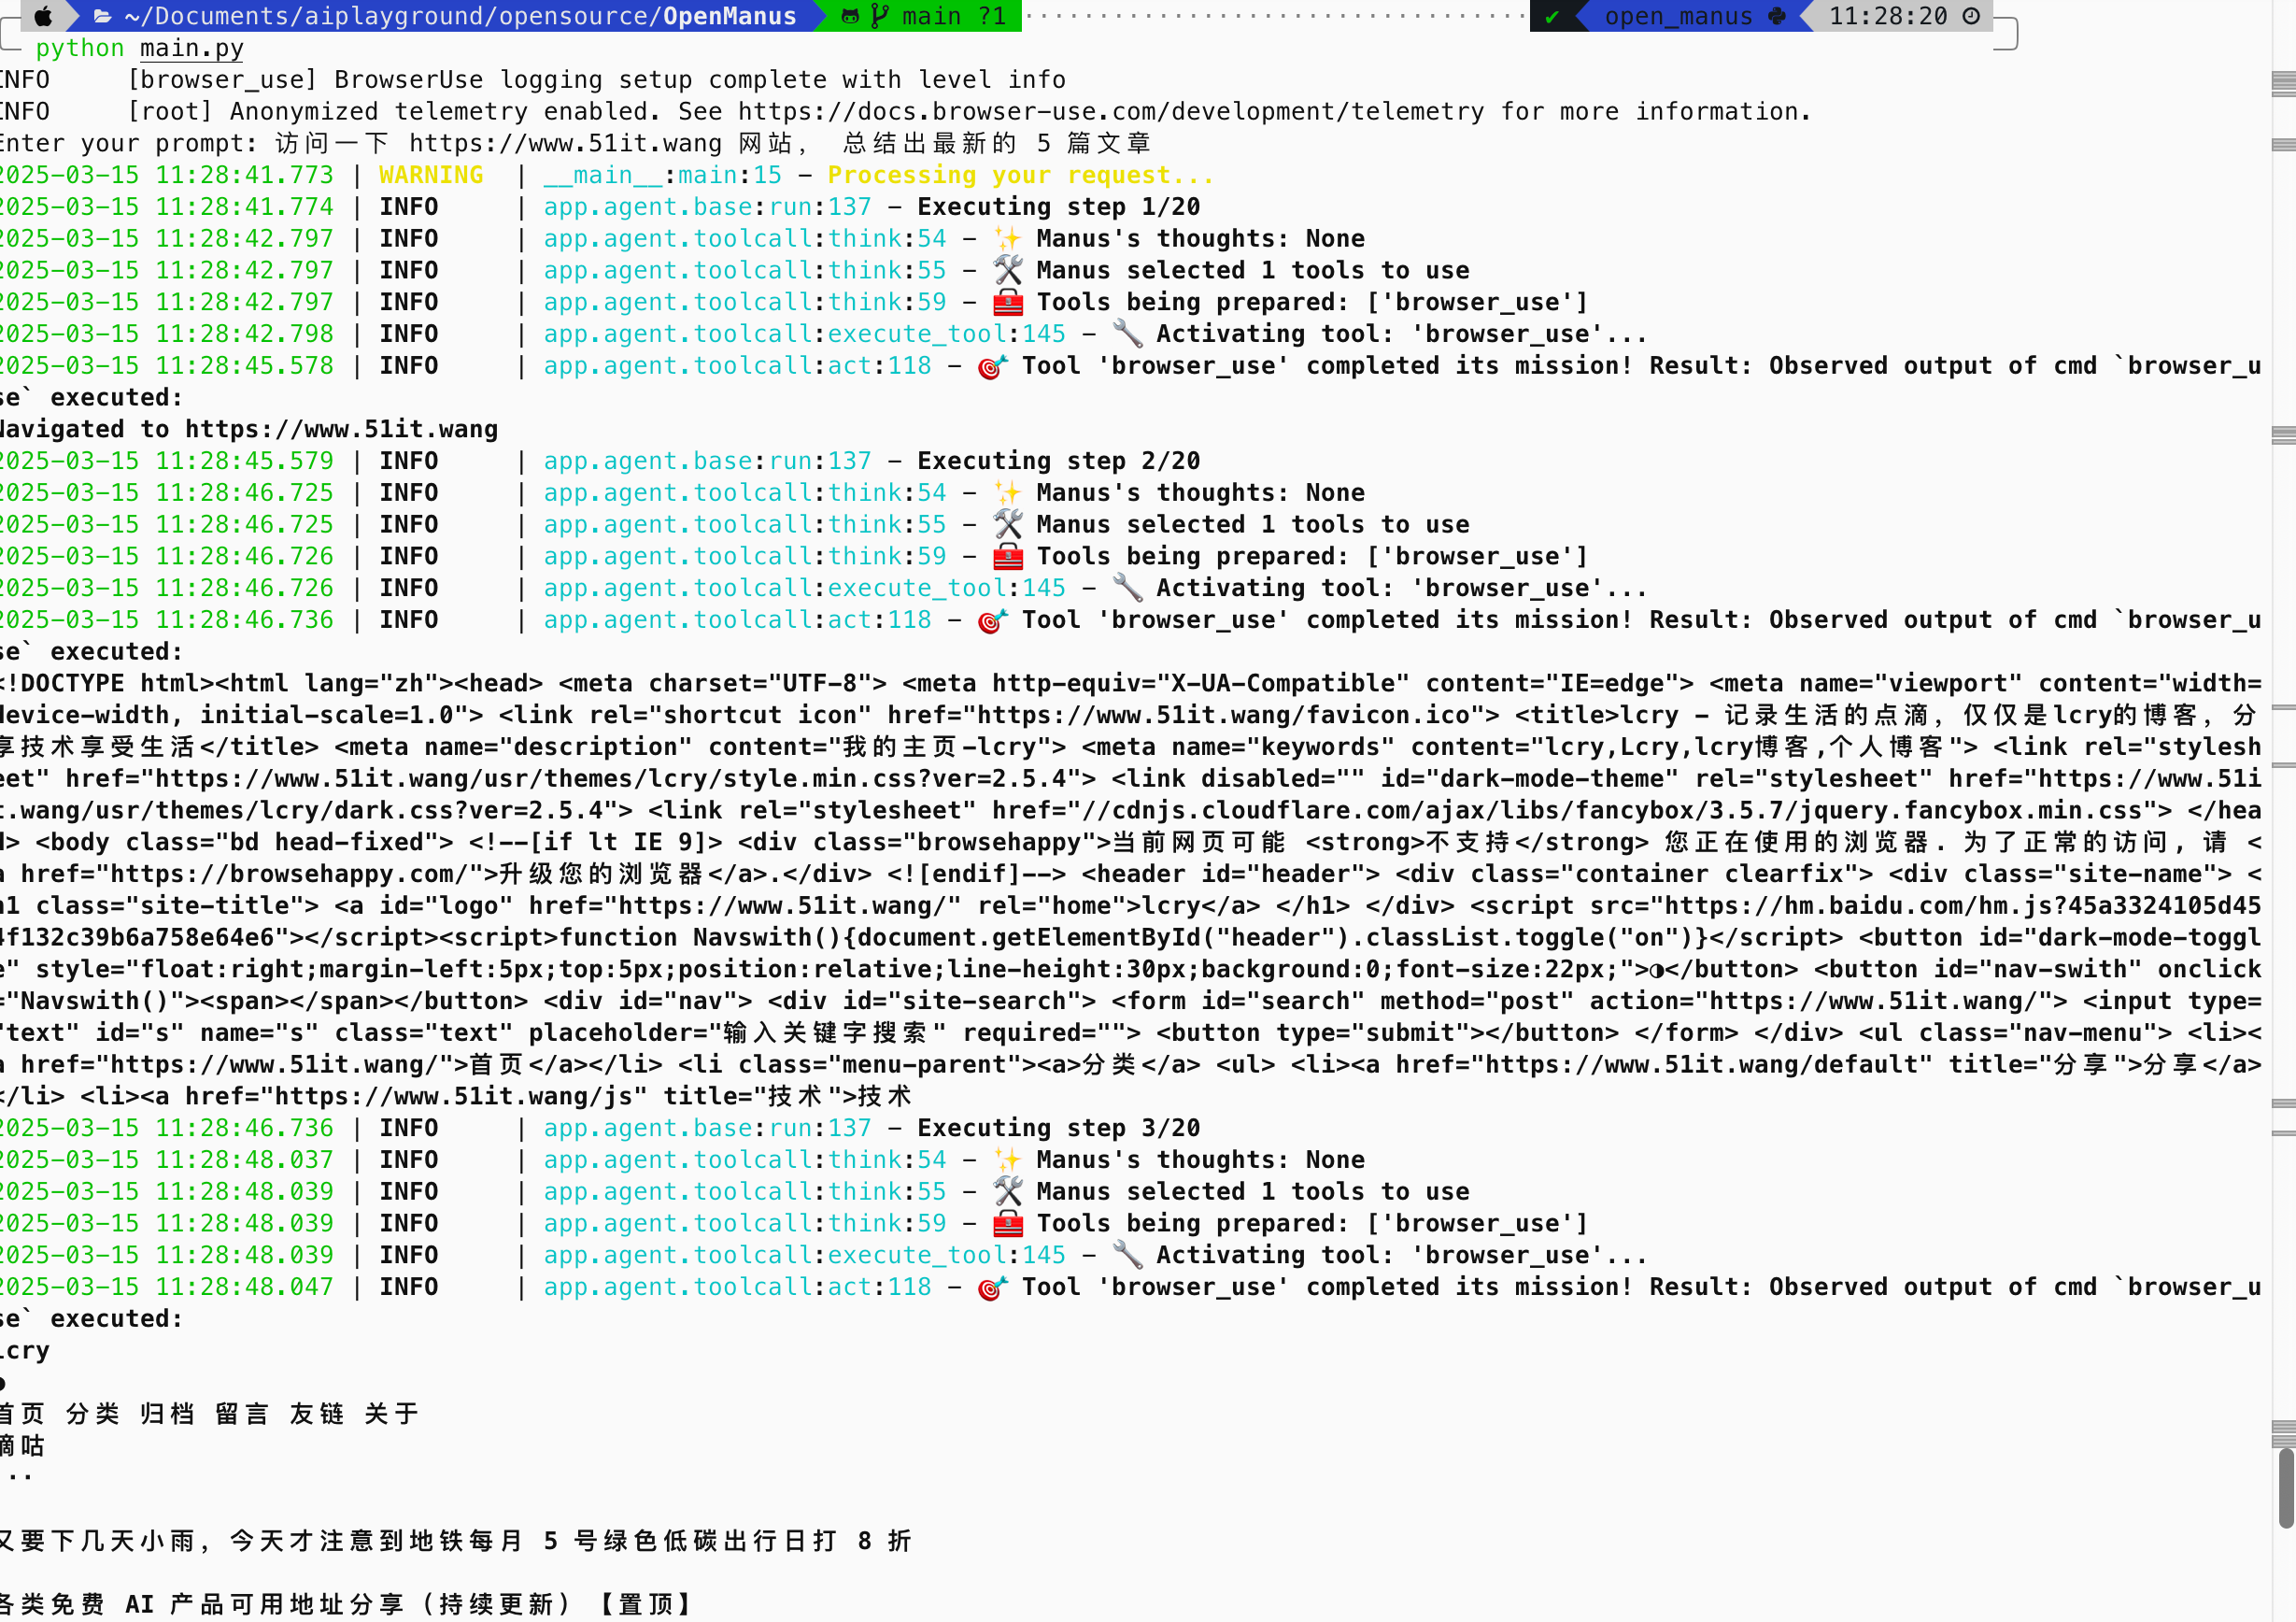The height and width of the screenshot is (1622, 2296).
Task: Click 'Processing your request...' text
Action: (1021, 175)
